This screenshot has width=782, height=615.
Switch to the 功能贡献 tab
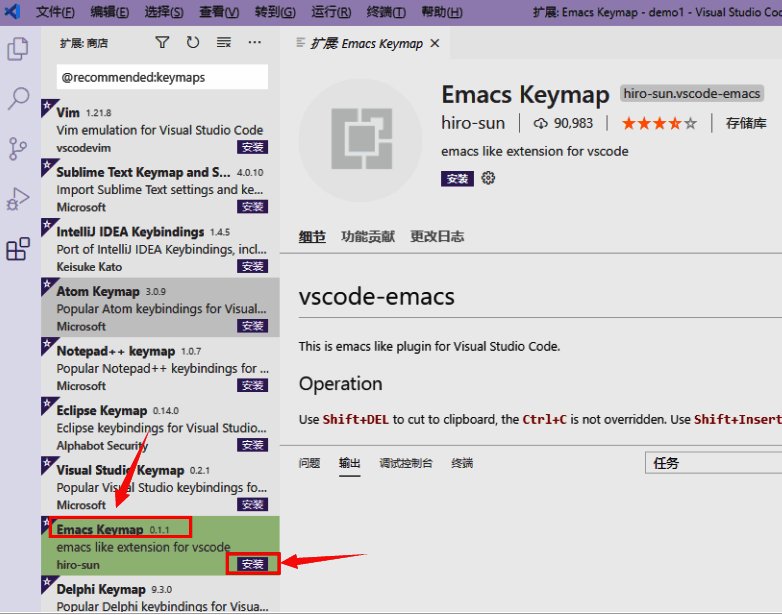point(368,236)
